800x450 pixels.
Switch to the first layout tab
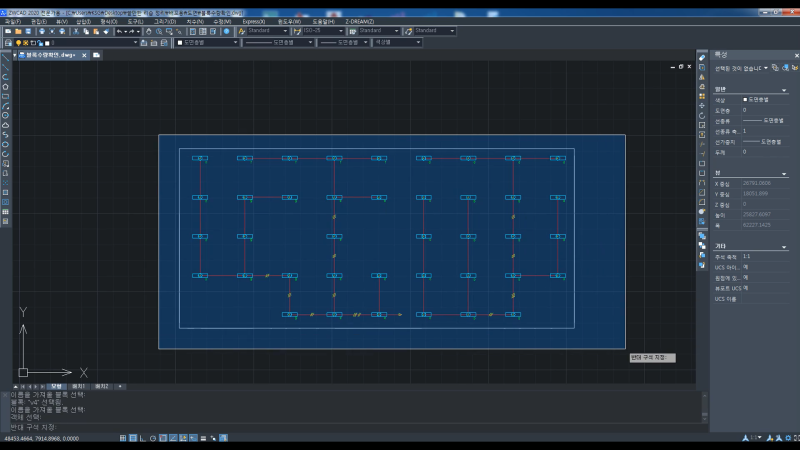click(78, 387)
